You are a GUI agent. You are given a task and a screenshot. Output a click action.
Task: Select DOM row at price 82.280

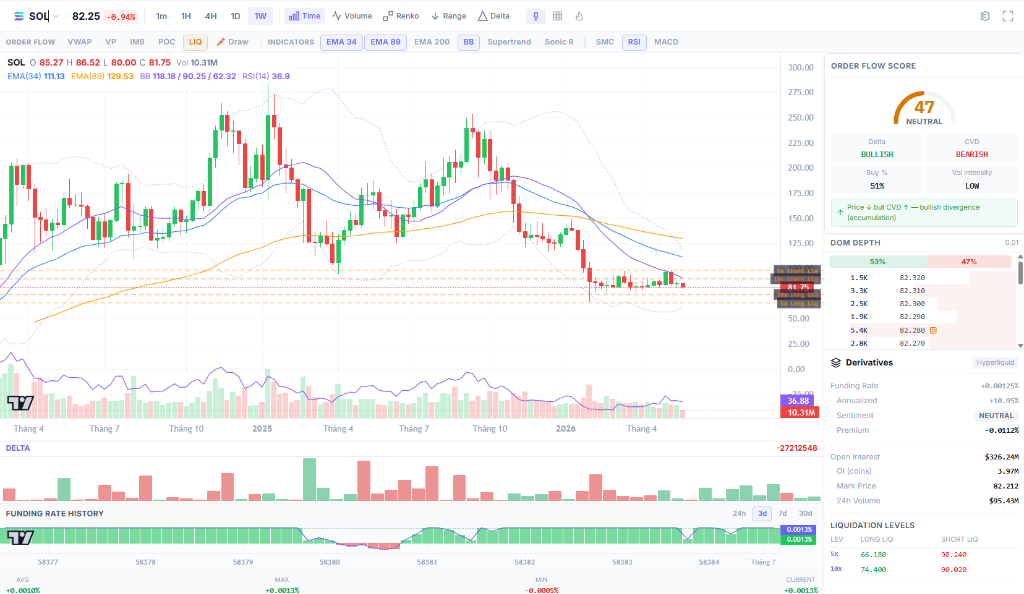point(923,330)
